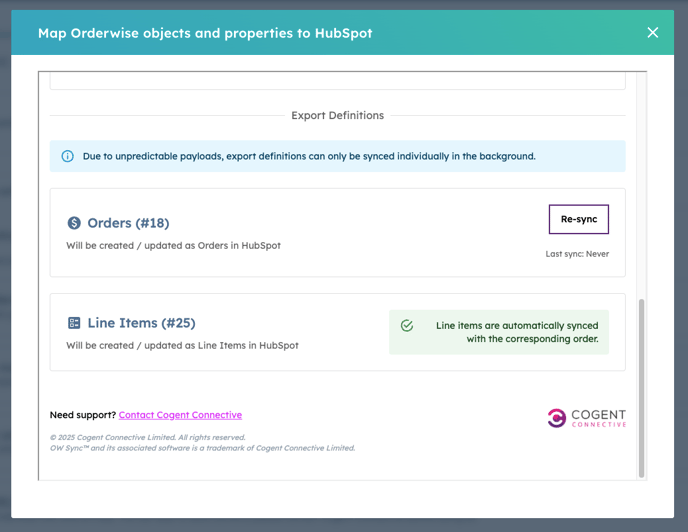Click the dialog title 'Map Orderwise objects' text
This screenshot has height=532, width=688.
205,33
